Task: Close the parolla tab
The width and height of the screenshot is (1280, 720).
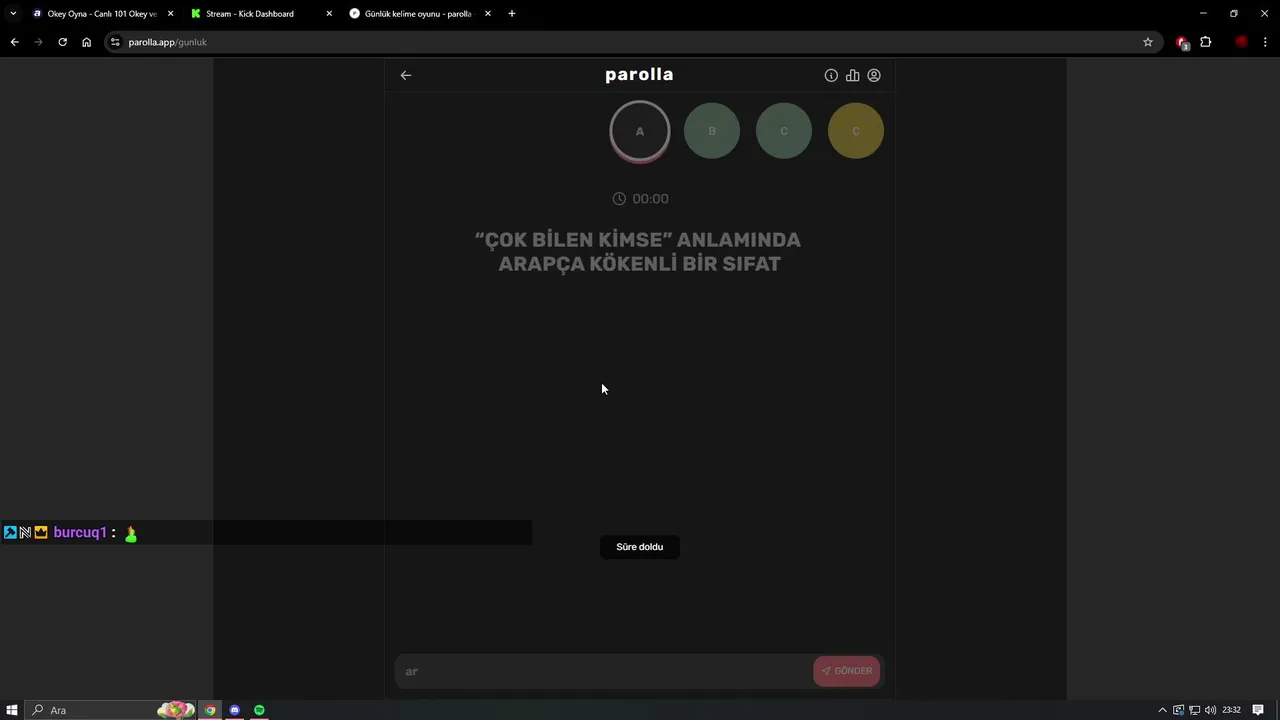Action: tap(488, 14)
